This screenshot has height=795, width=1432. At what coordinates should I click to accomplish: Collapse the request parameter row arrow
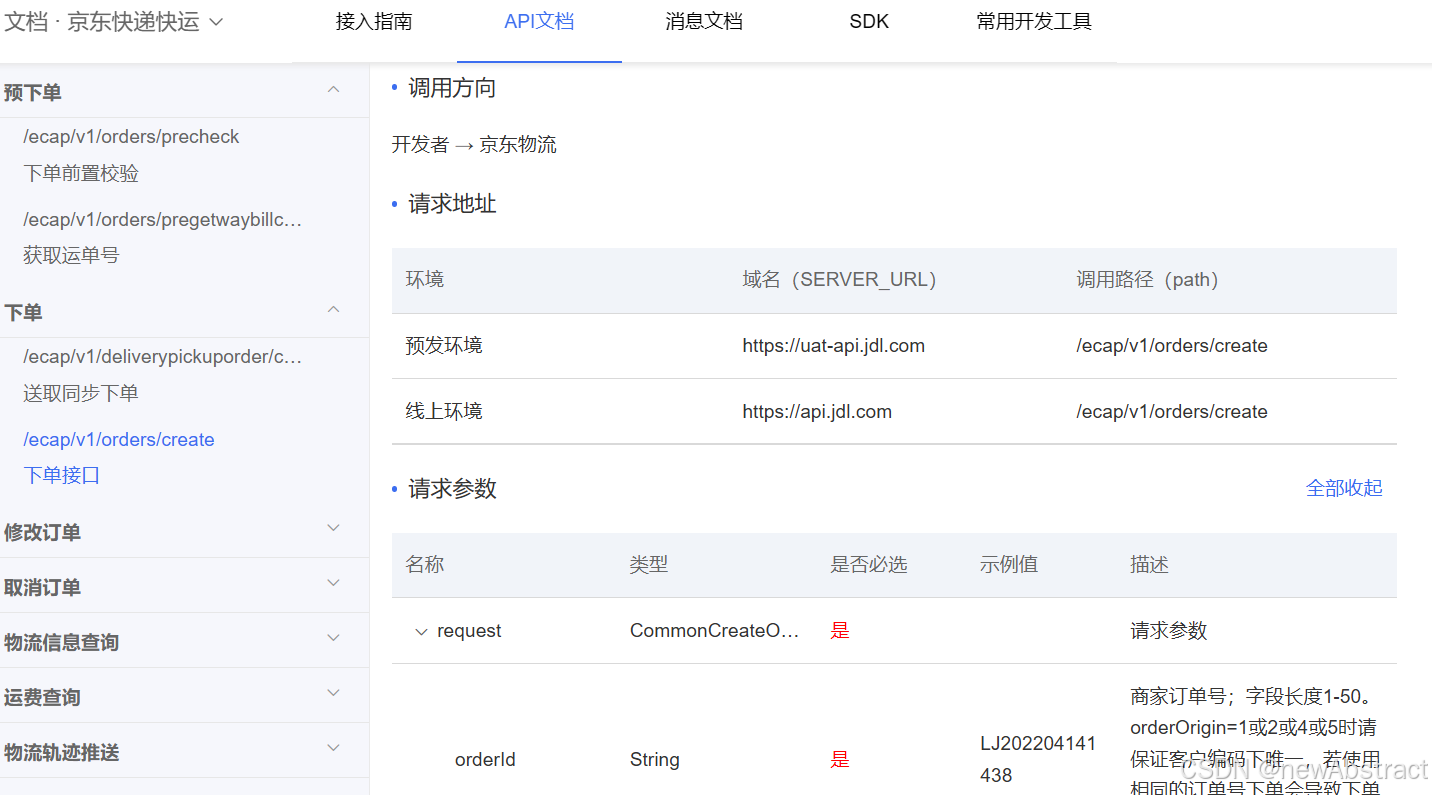pyautogui.click(x=421, y=631)
